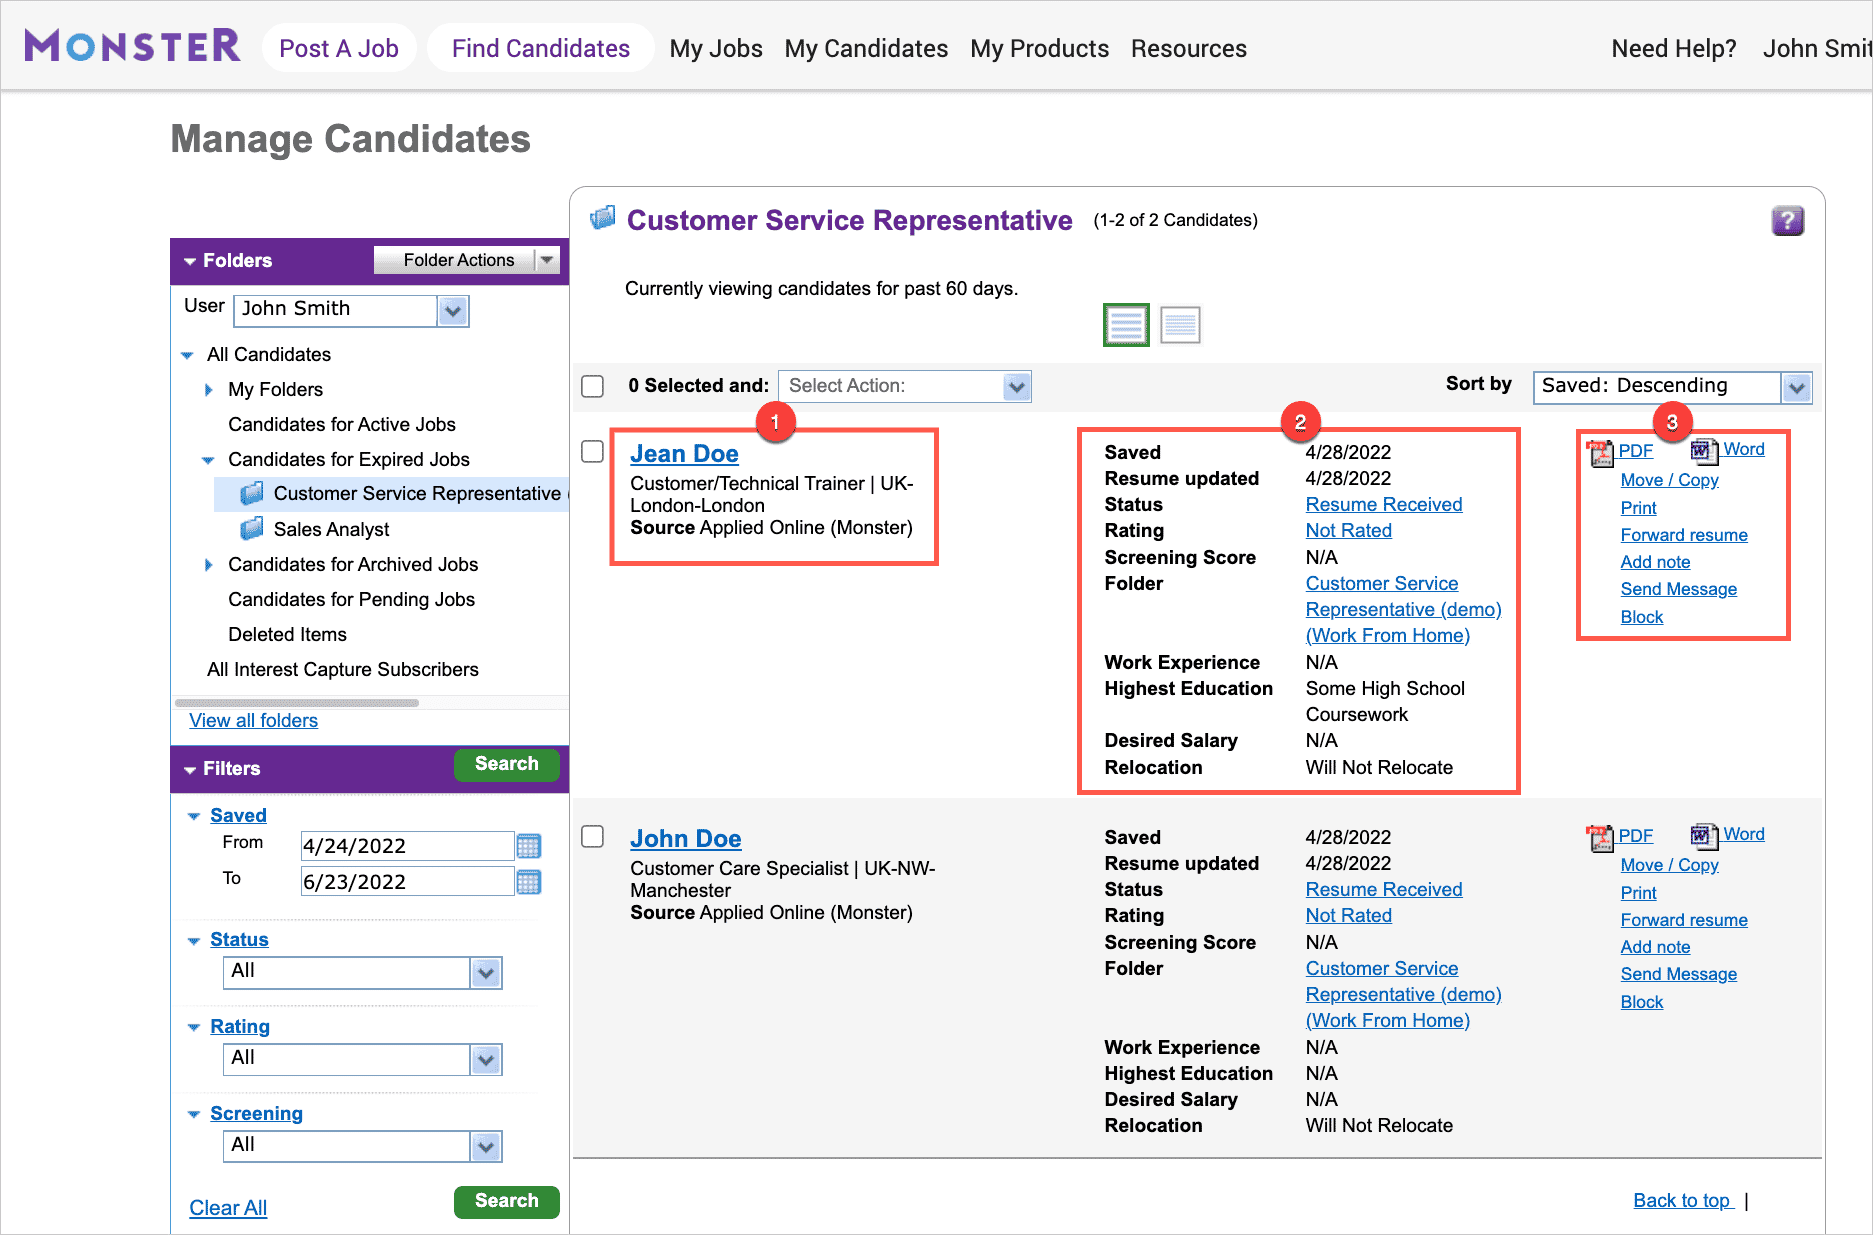Expand the Candidates for Archived Jobs folder

pos(209,565)
